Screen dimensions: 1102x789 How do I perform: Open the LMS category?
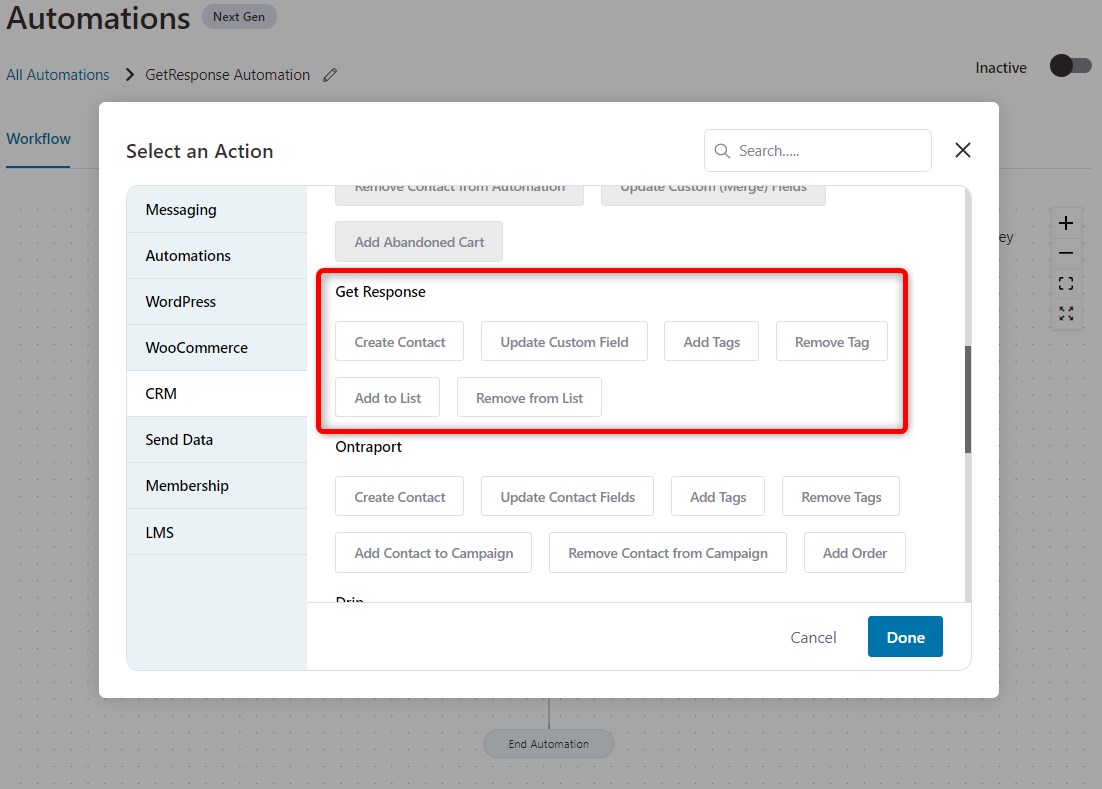click(x=216, y=532)
